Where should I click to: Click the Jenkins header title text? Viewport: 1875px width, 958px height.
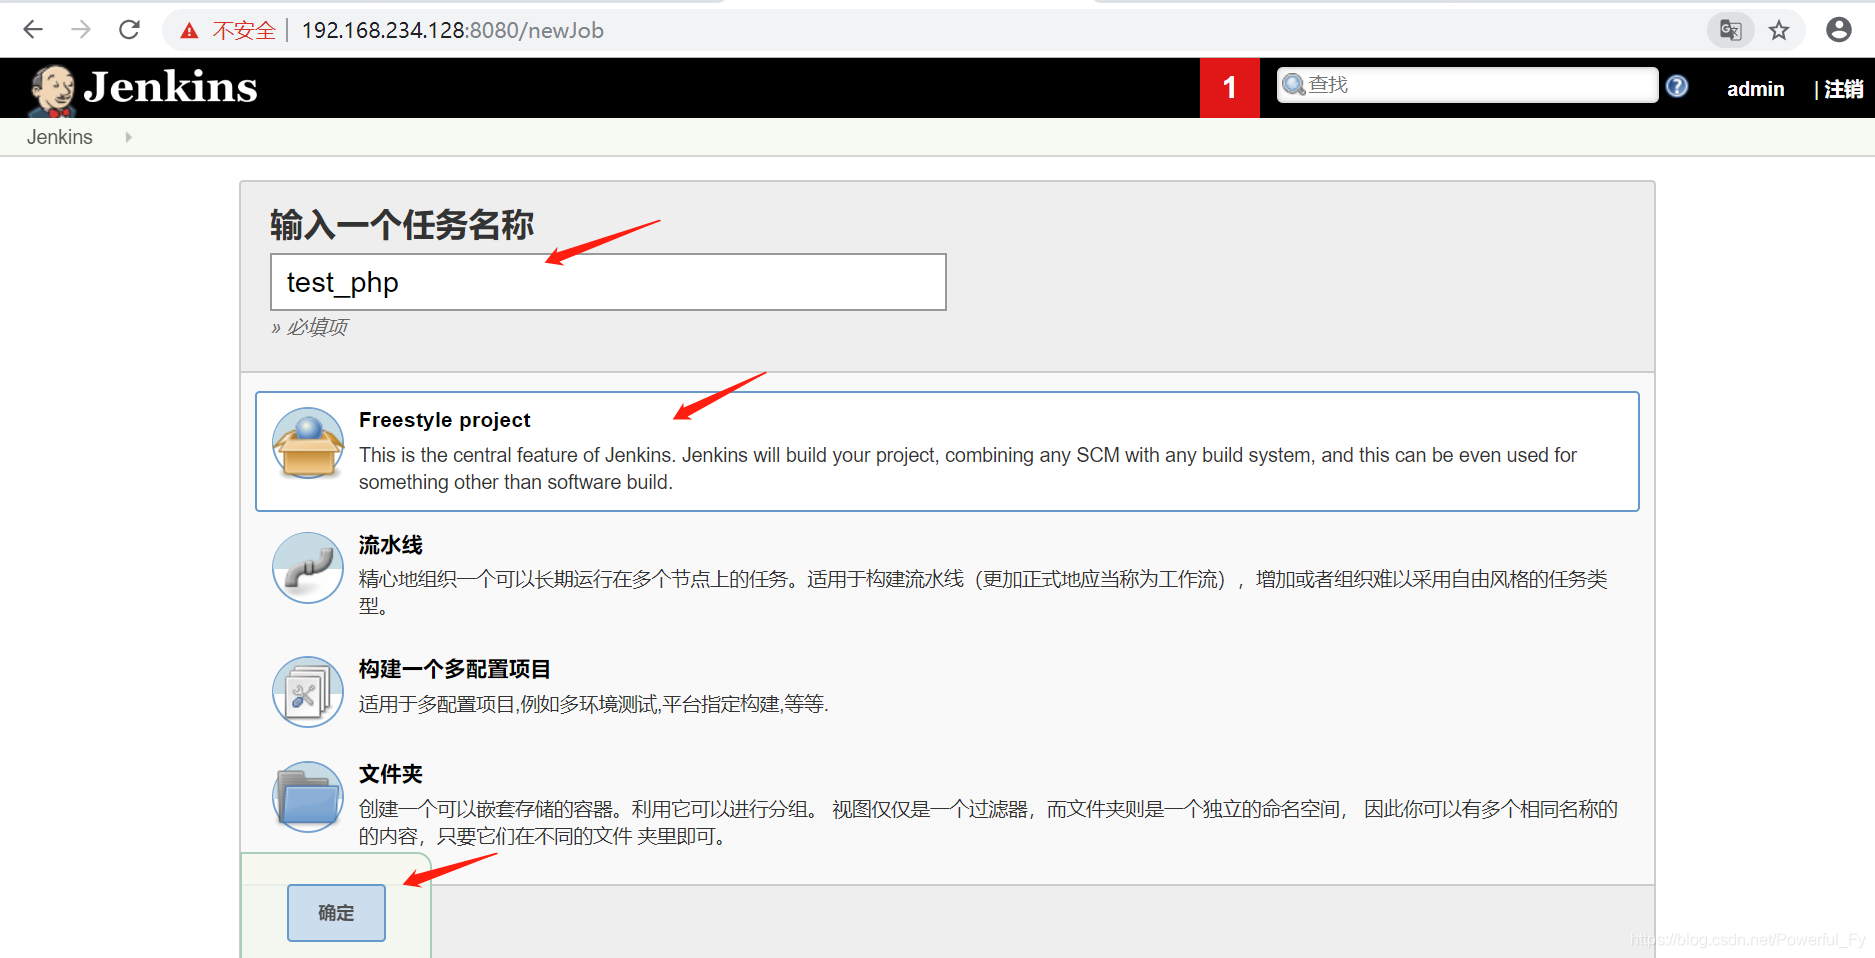pyautogui.click(x=171, y=87)
